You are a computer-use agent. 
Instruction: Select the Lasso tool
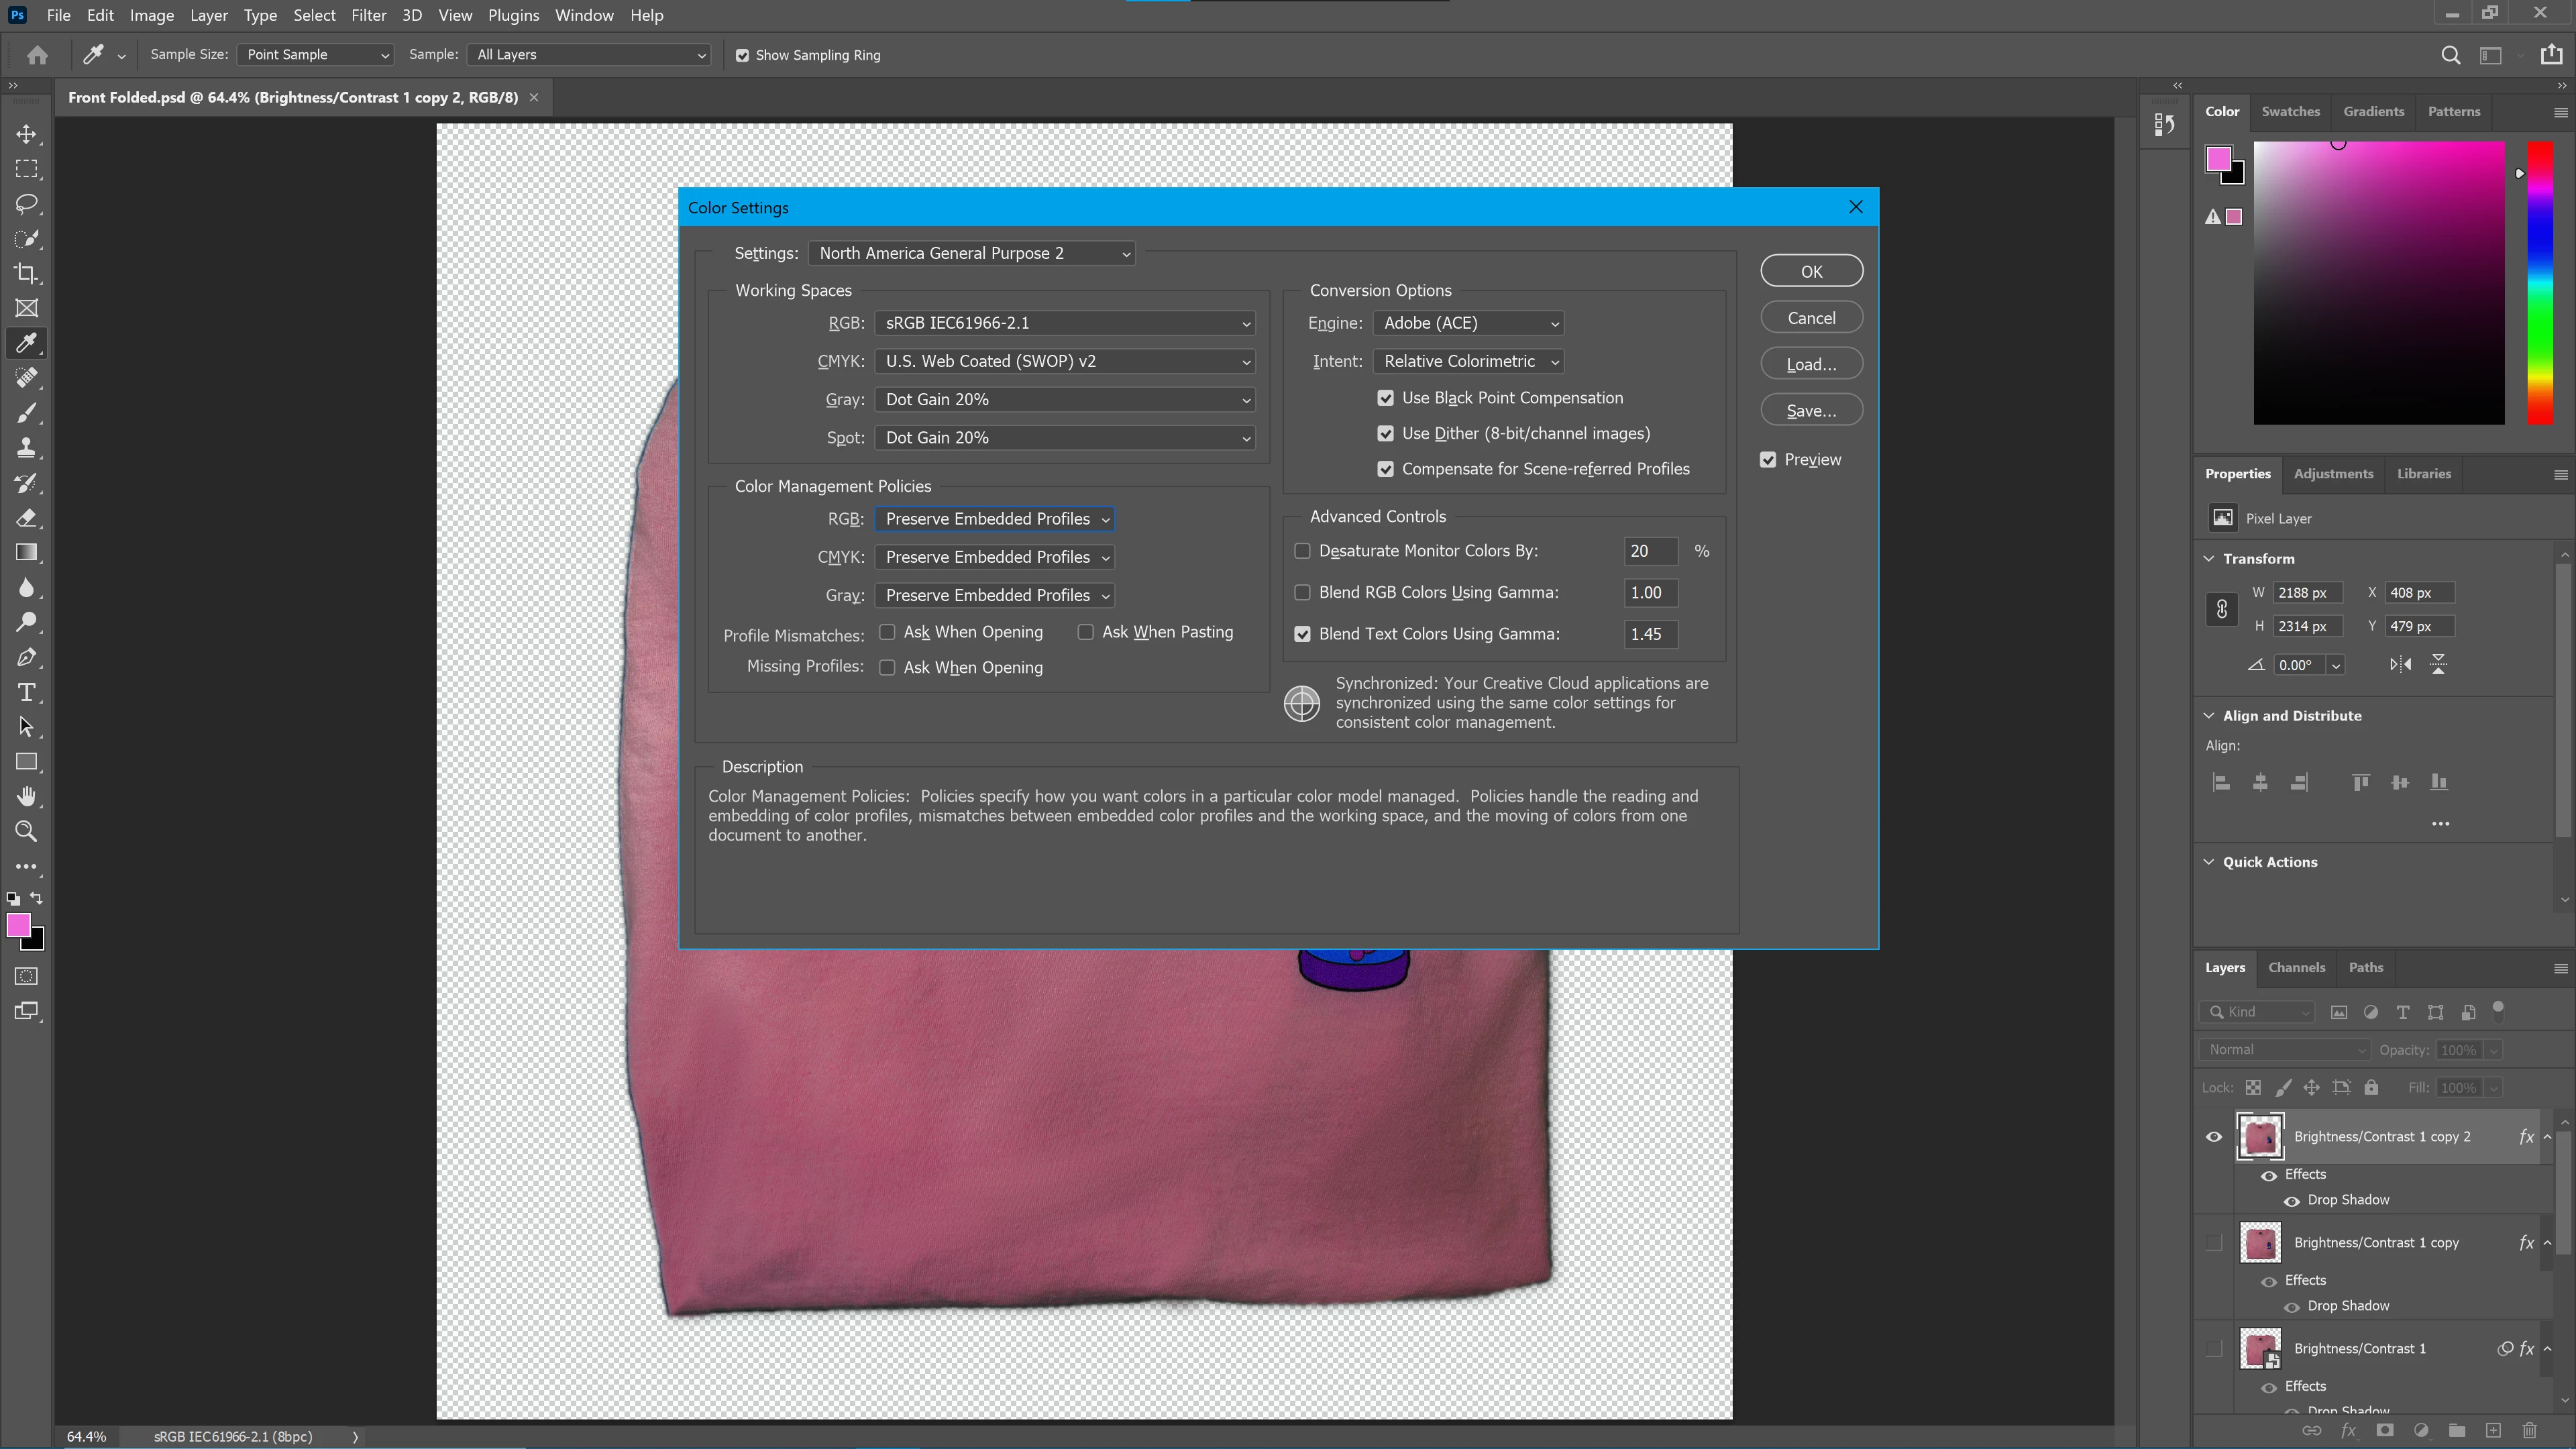(x=27, y=204)
